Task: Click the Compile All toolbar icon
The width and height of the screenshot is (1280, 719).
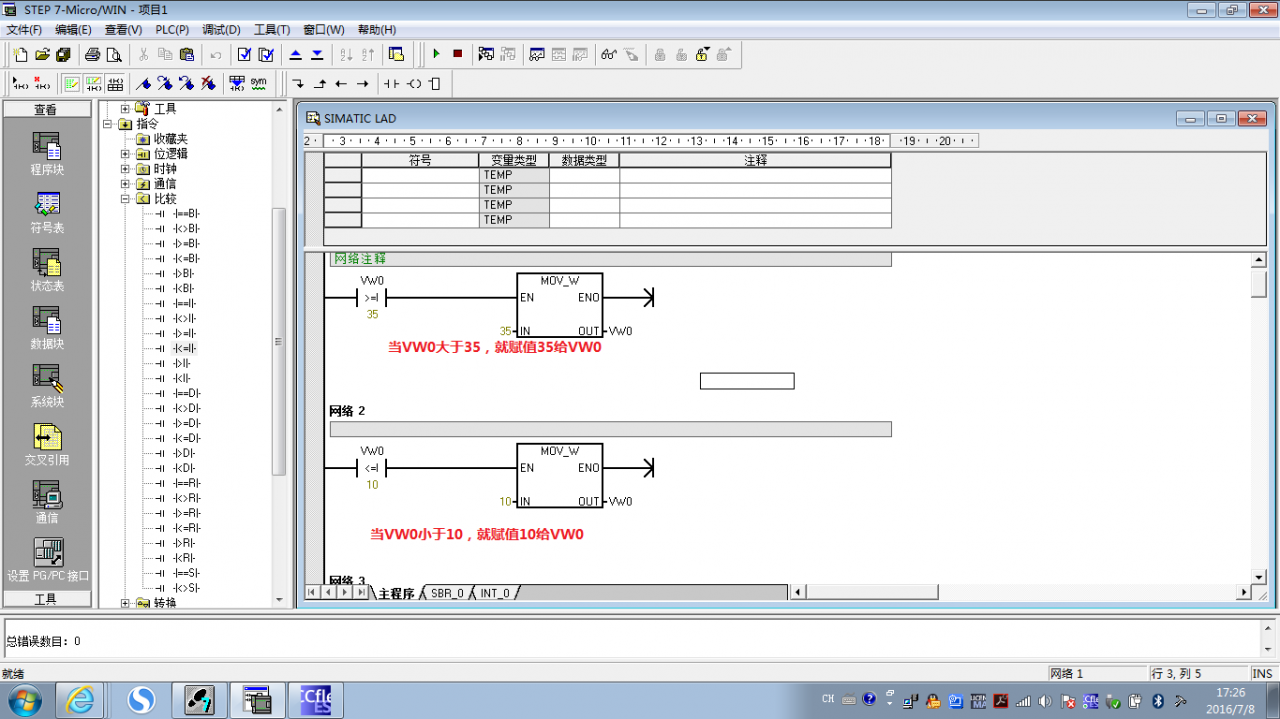Action: click(x=266, y=54)
